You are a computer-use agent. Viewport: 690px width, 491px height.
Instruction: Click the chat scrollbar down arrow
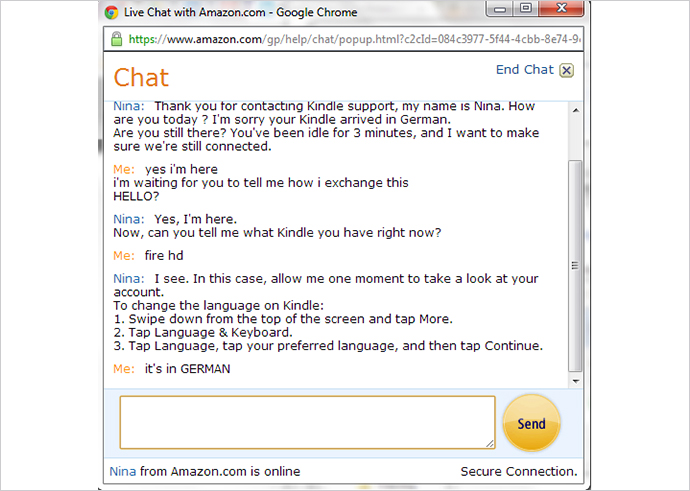[x=576, y=381]
